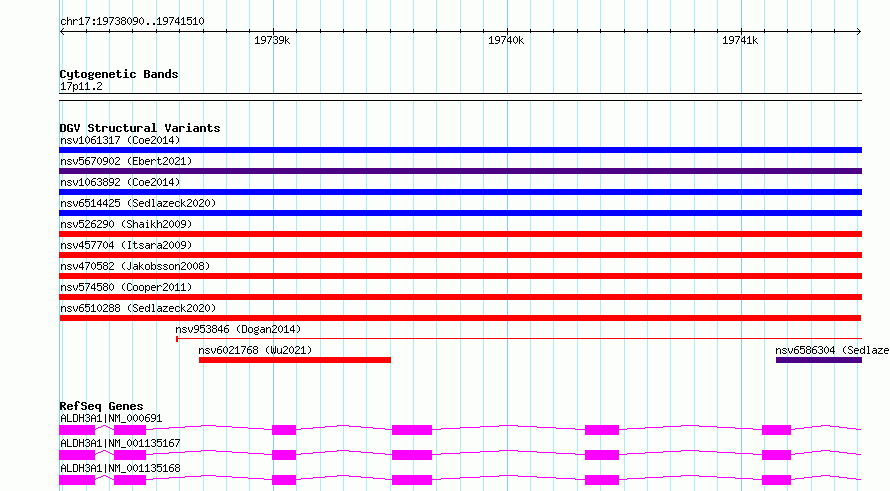Image resolution: width=890 pixels, height=491 pixels.
Task: Select the Cytogenetic Bands track heading
Action: coord(119,74)
